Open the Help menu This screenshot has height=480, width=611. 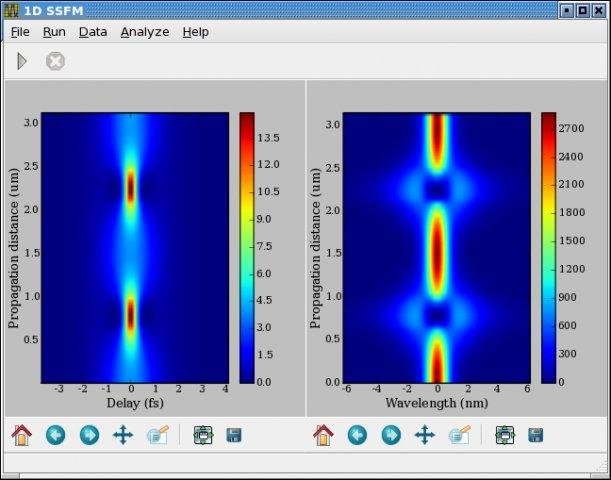[x=195, y=31]
